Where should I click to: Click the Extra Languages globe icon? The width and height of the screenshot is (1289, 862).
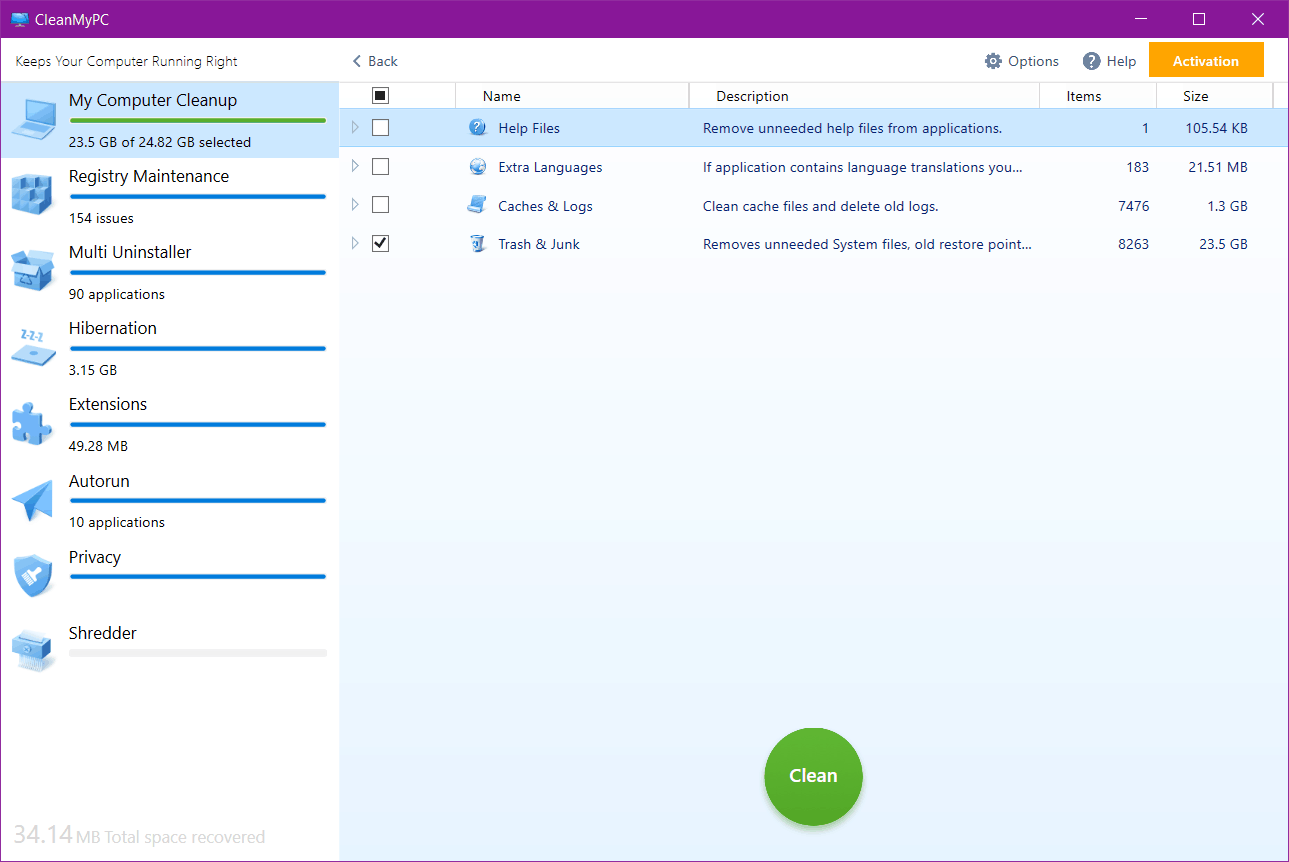(478, 167)
